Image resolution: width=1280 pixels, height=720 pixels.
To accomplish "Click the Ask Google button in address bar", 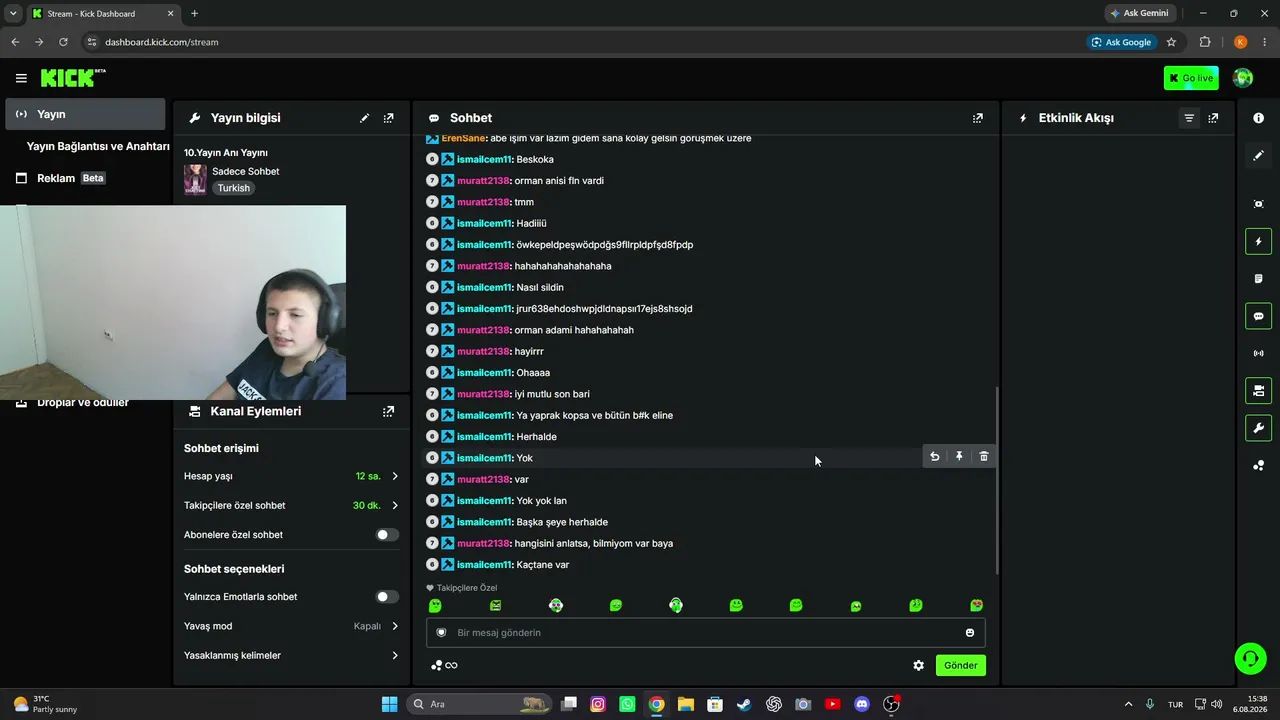I will coord(1121,42).
